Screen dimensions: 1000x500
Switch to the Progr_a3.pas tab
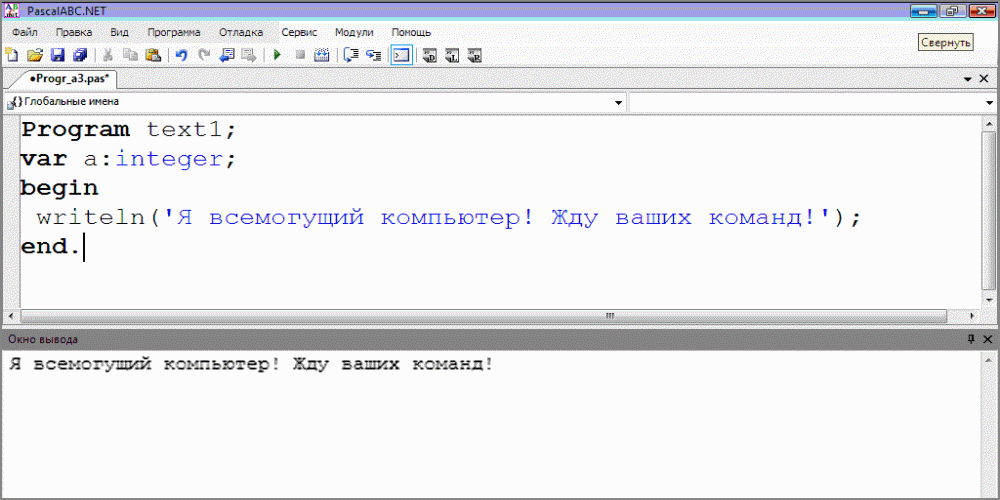click(68, 78)
